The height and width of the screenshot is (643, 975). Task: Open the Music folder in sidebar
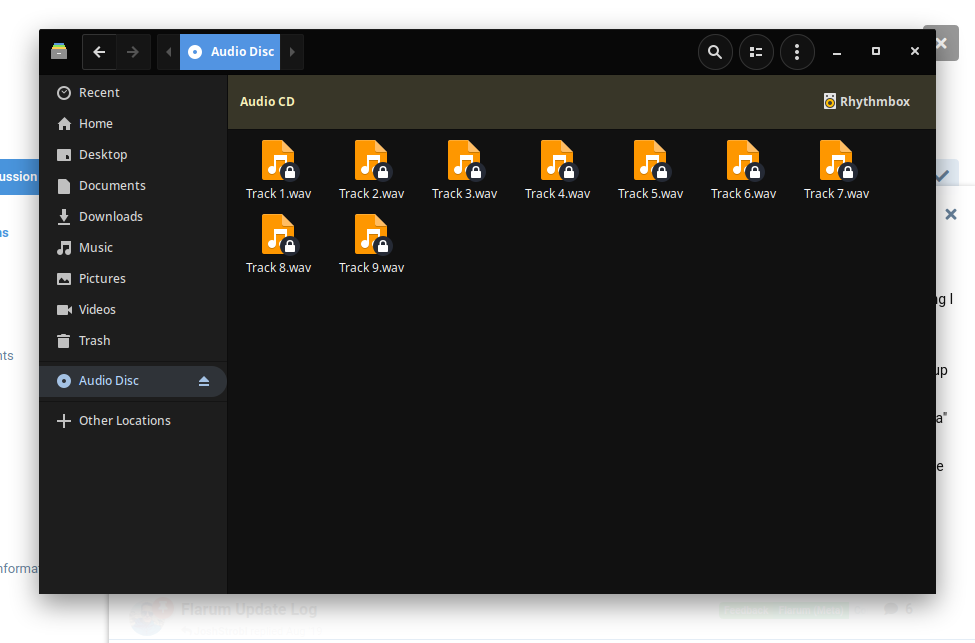(x=95, y=248)
